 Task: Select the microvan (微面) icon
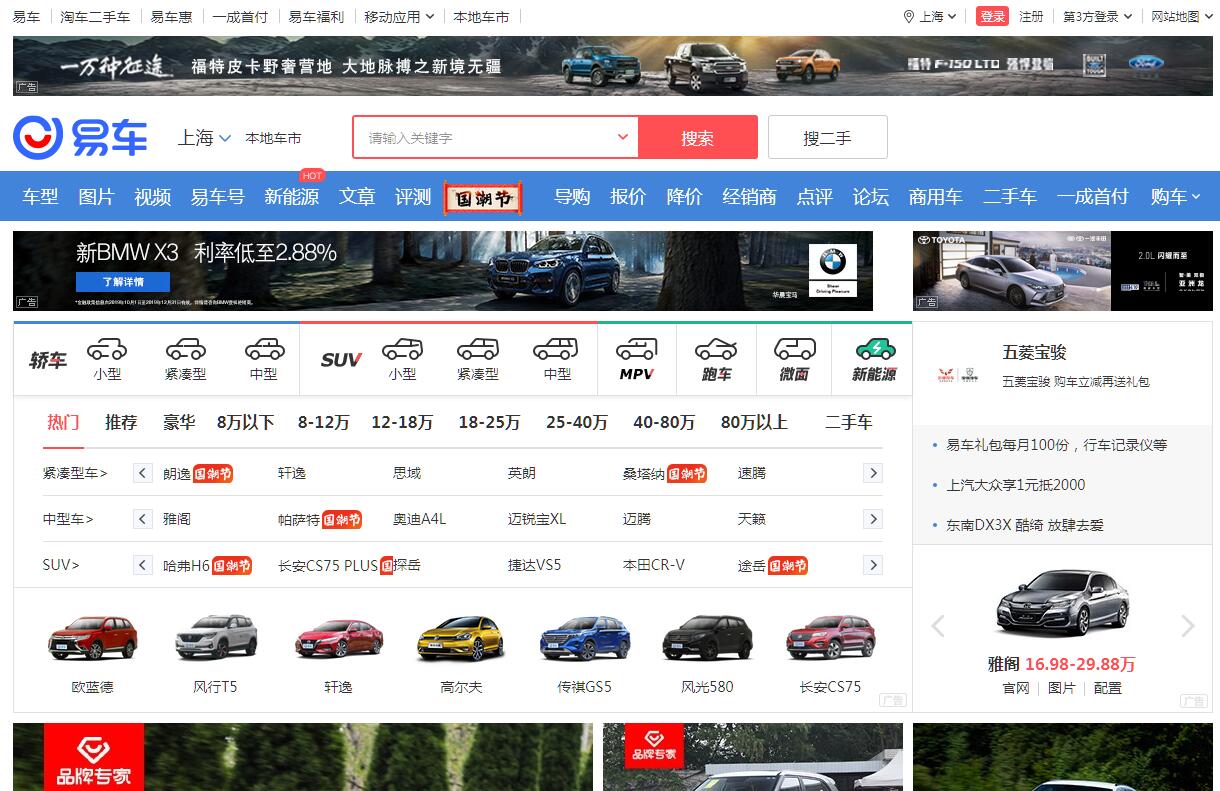click(x=794, y=350)
